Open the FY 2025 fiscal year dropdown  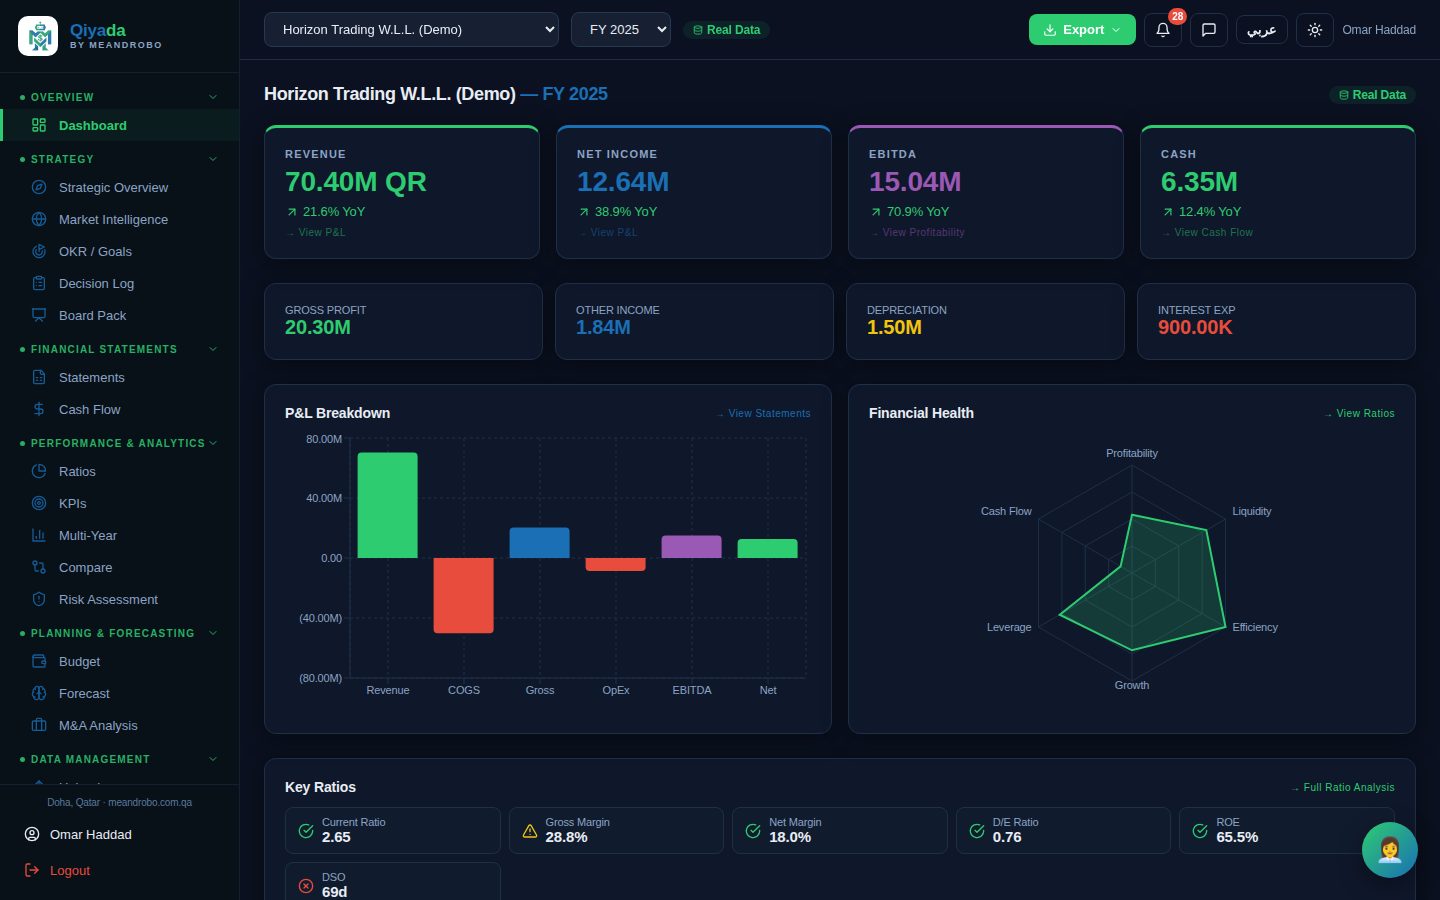pos(621,30)
